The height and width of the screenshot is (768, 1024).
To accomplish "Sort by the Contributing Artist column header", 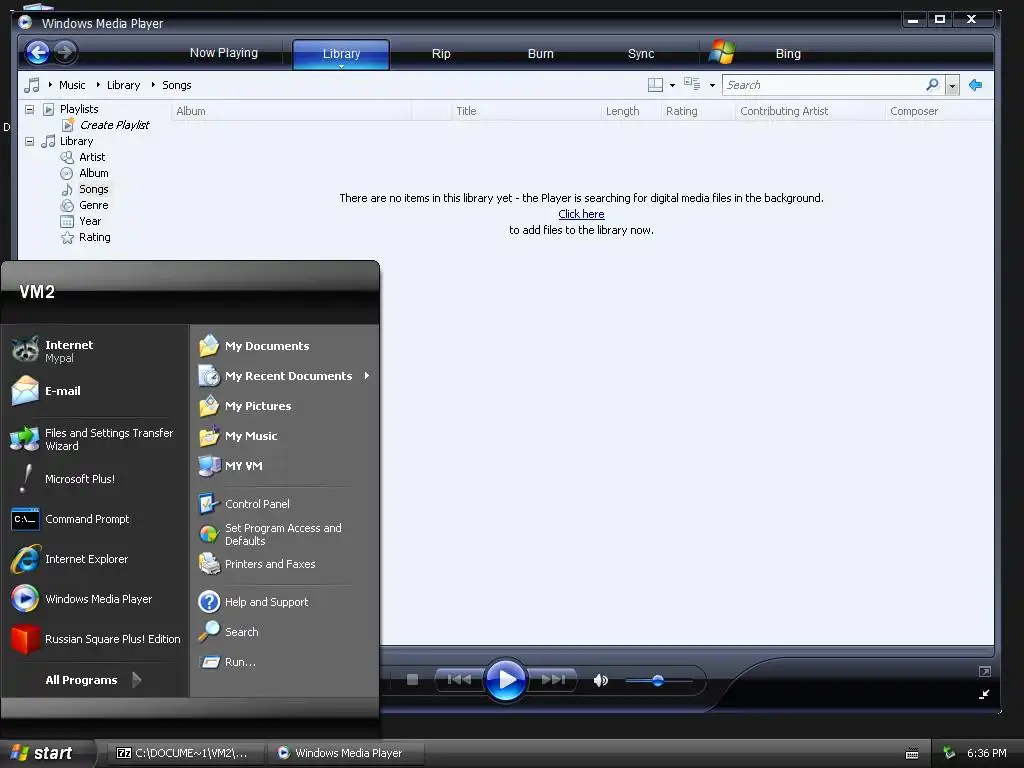I will point(810,111).
